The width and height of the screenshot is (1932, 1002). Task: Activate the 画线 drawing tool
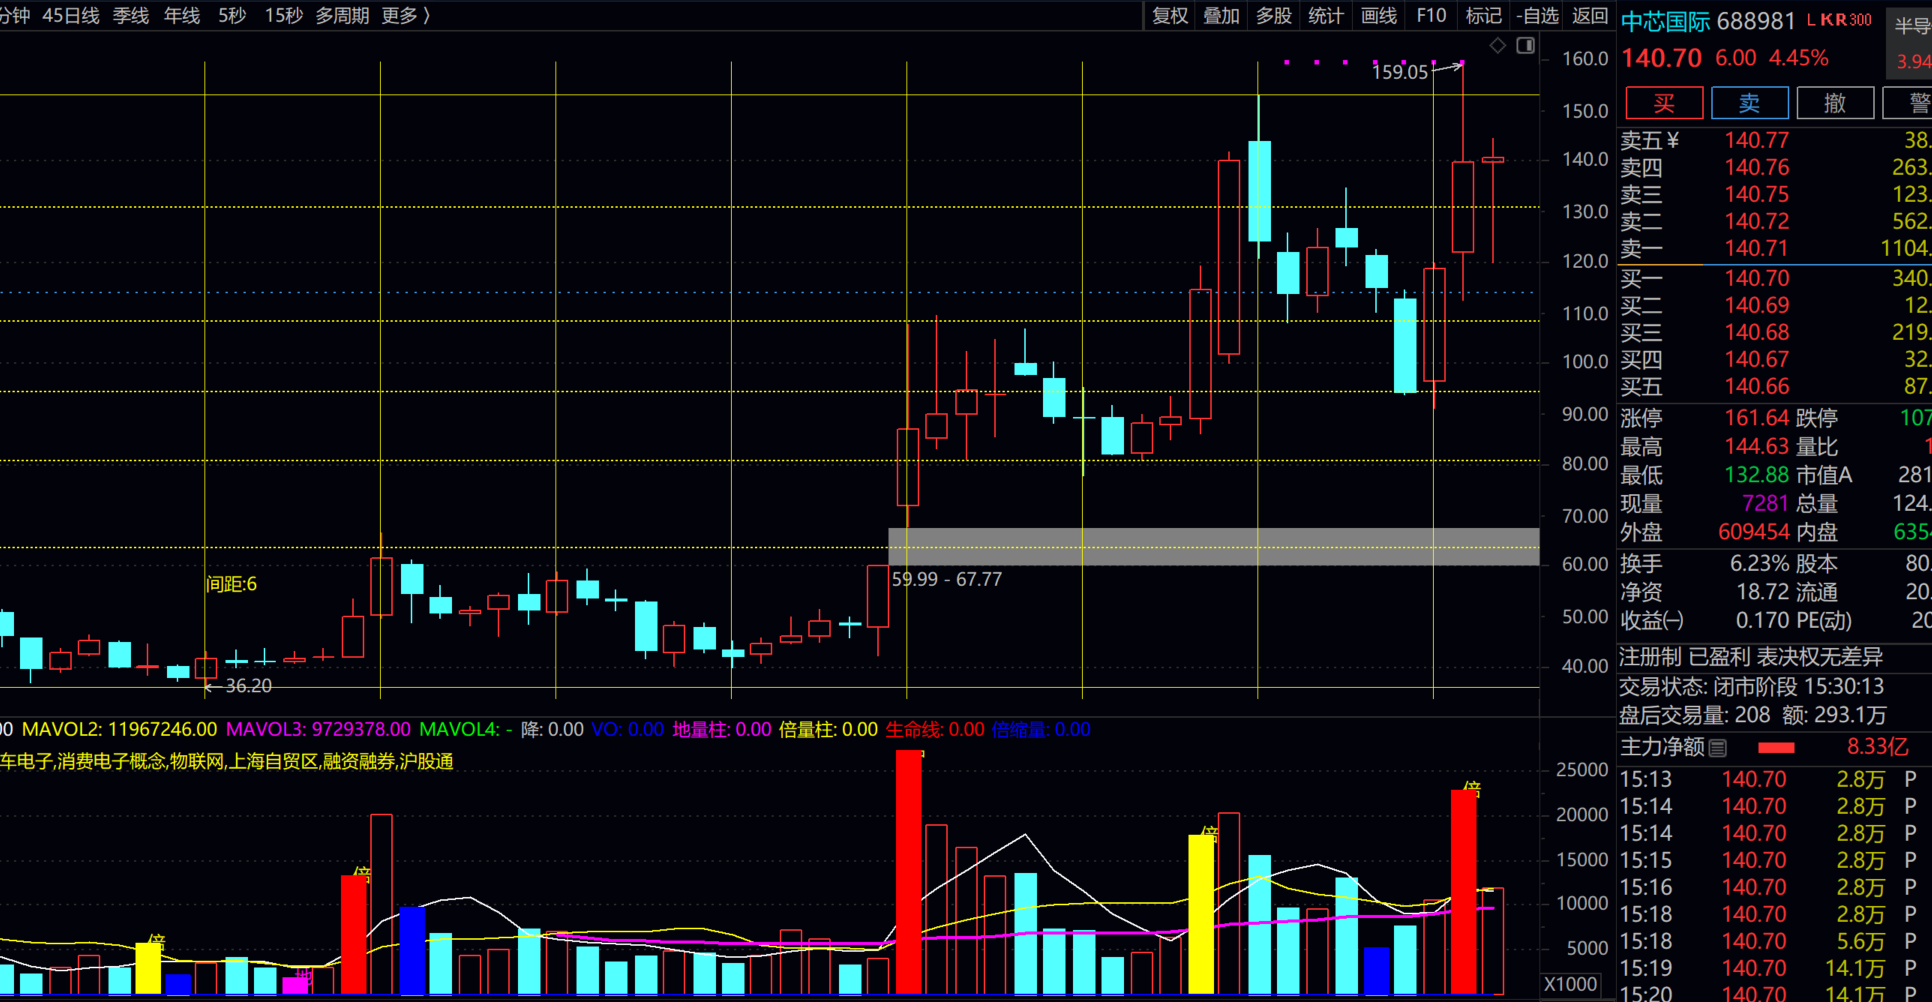click(1378, 15)
